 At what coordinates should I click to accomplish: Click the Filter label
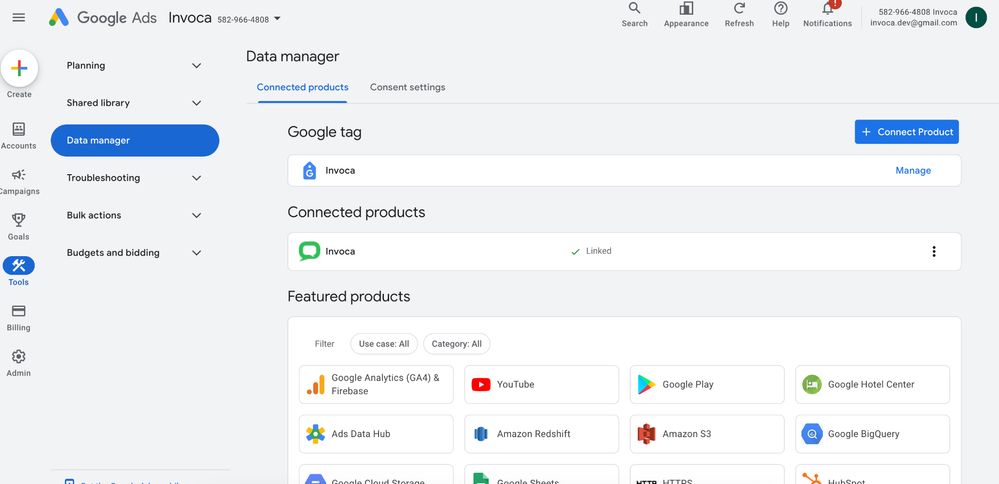click(x=324, y=344)
